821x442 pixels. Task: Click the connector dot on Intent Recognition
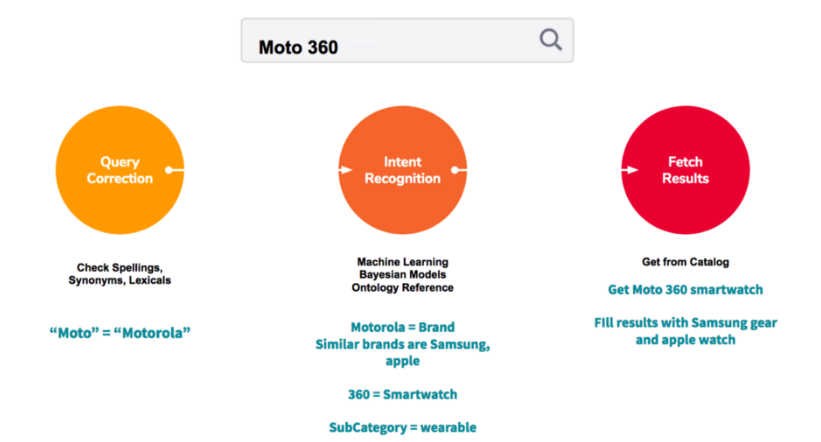(455, 170)
